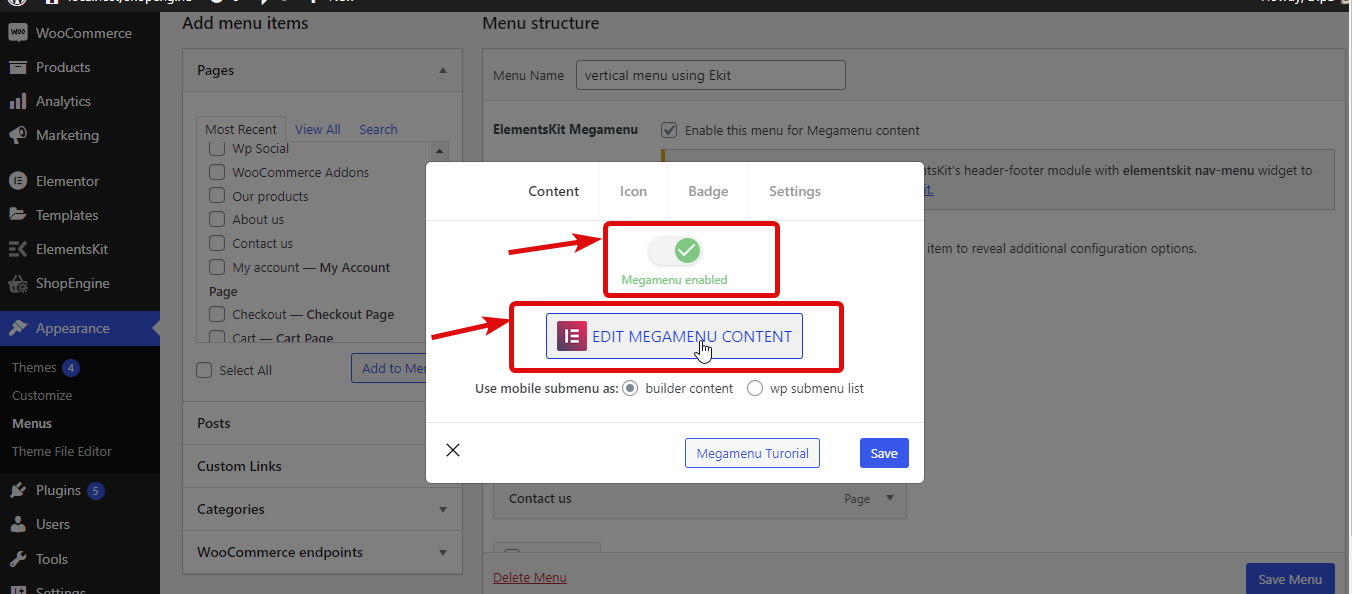Screen dimensions: 1352x594
Task: Expand the Categories panel arrow
Action: [442, 509]
